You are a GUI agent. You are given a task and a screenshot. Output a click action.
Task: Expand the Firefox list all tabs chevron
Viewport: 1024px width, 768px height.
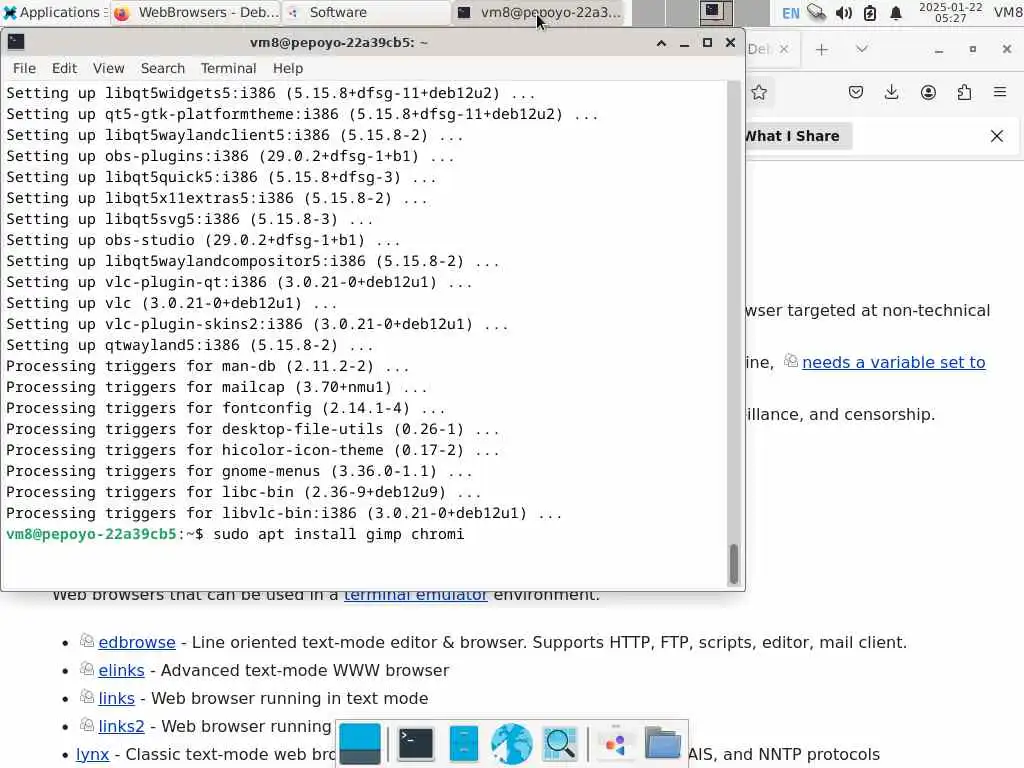click(861, 49)
